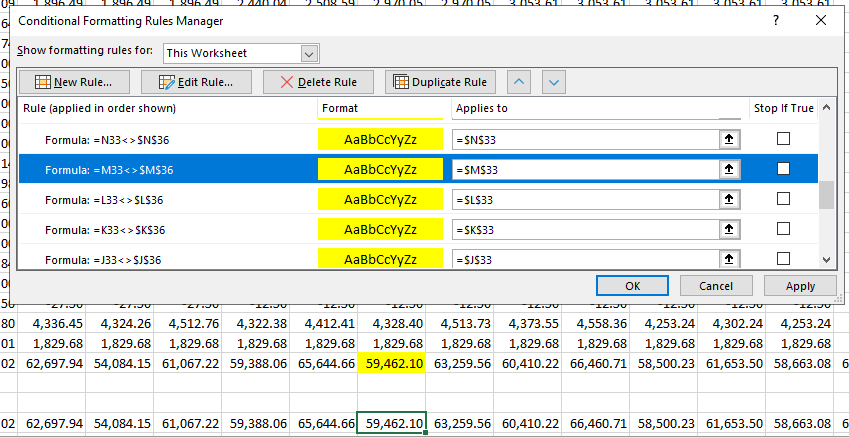Click the Applies to field =$N$33
Viewport: 849px width, 438px height.
[x=586, y=140]
